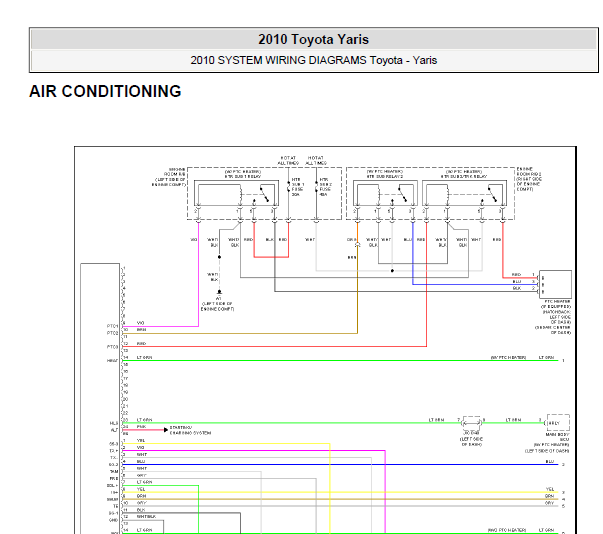Click the Starting/Charging System arrow reference
603x534 pixels.
tap(187, 430)
